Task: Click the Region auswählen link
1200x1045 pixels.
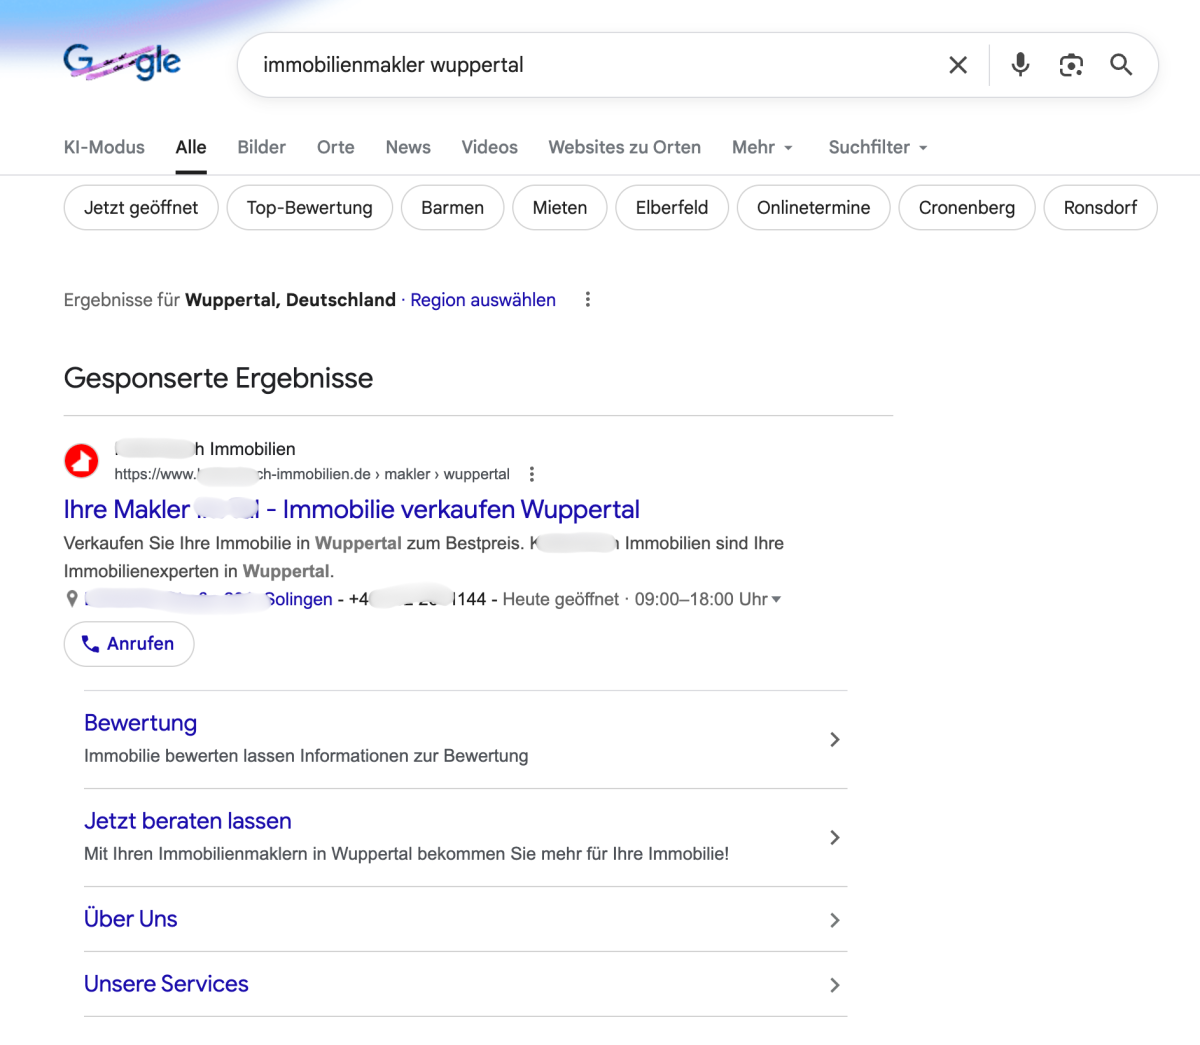Action: click(483, 300)
